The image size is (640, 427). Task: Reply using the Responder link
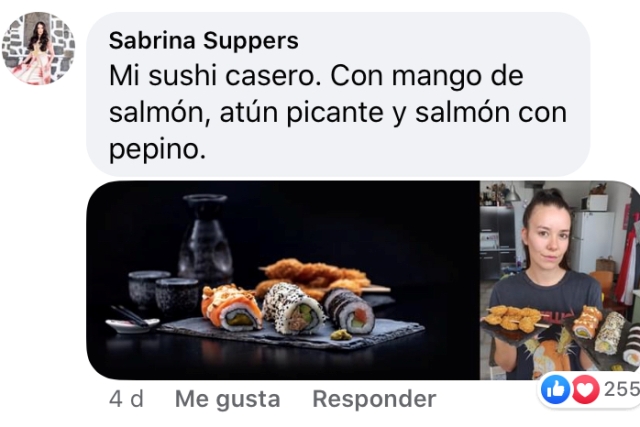(x=374, y=399)
